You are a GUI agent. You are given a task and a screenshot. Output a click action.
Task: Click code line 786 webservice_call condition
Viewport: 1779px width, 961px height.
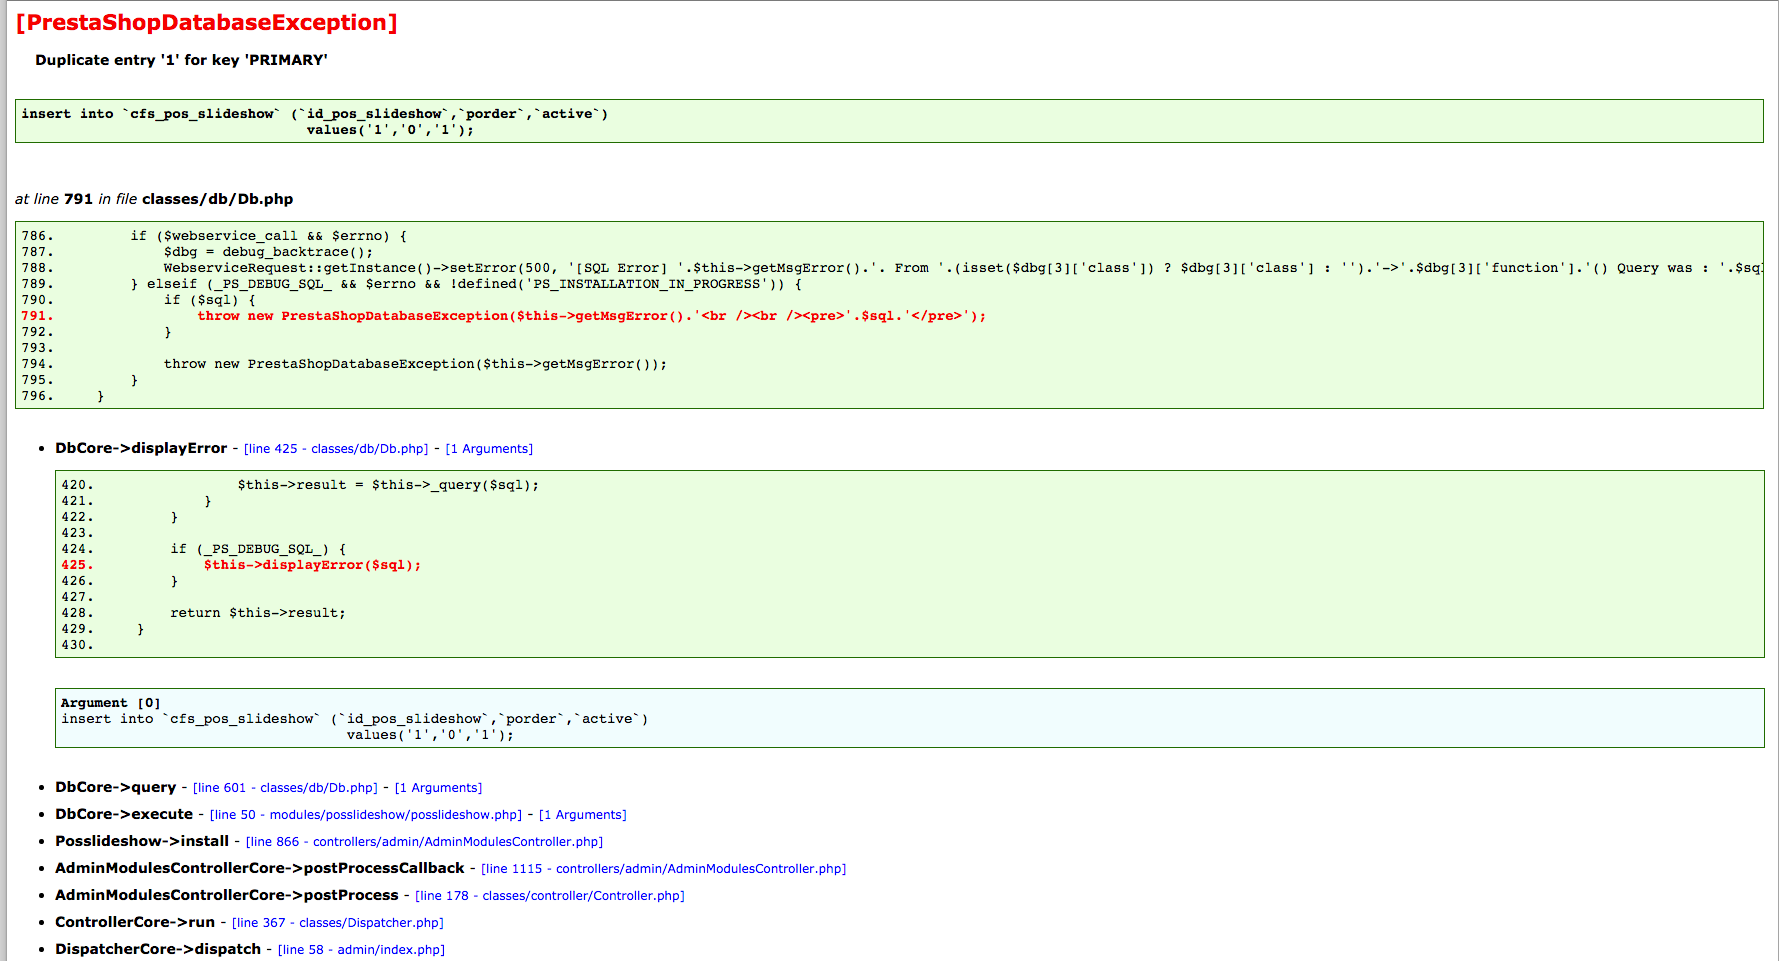[269, 236]
